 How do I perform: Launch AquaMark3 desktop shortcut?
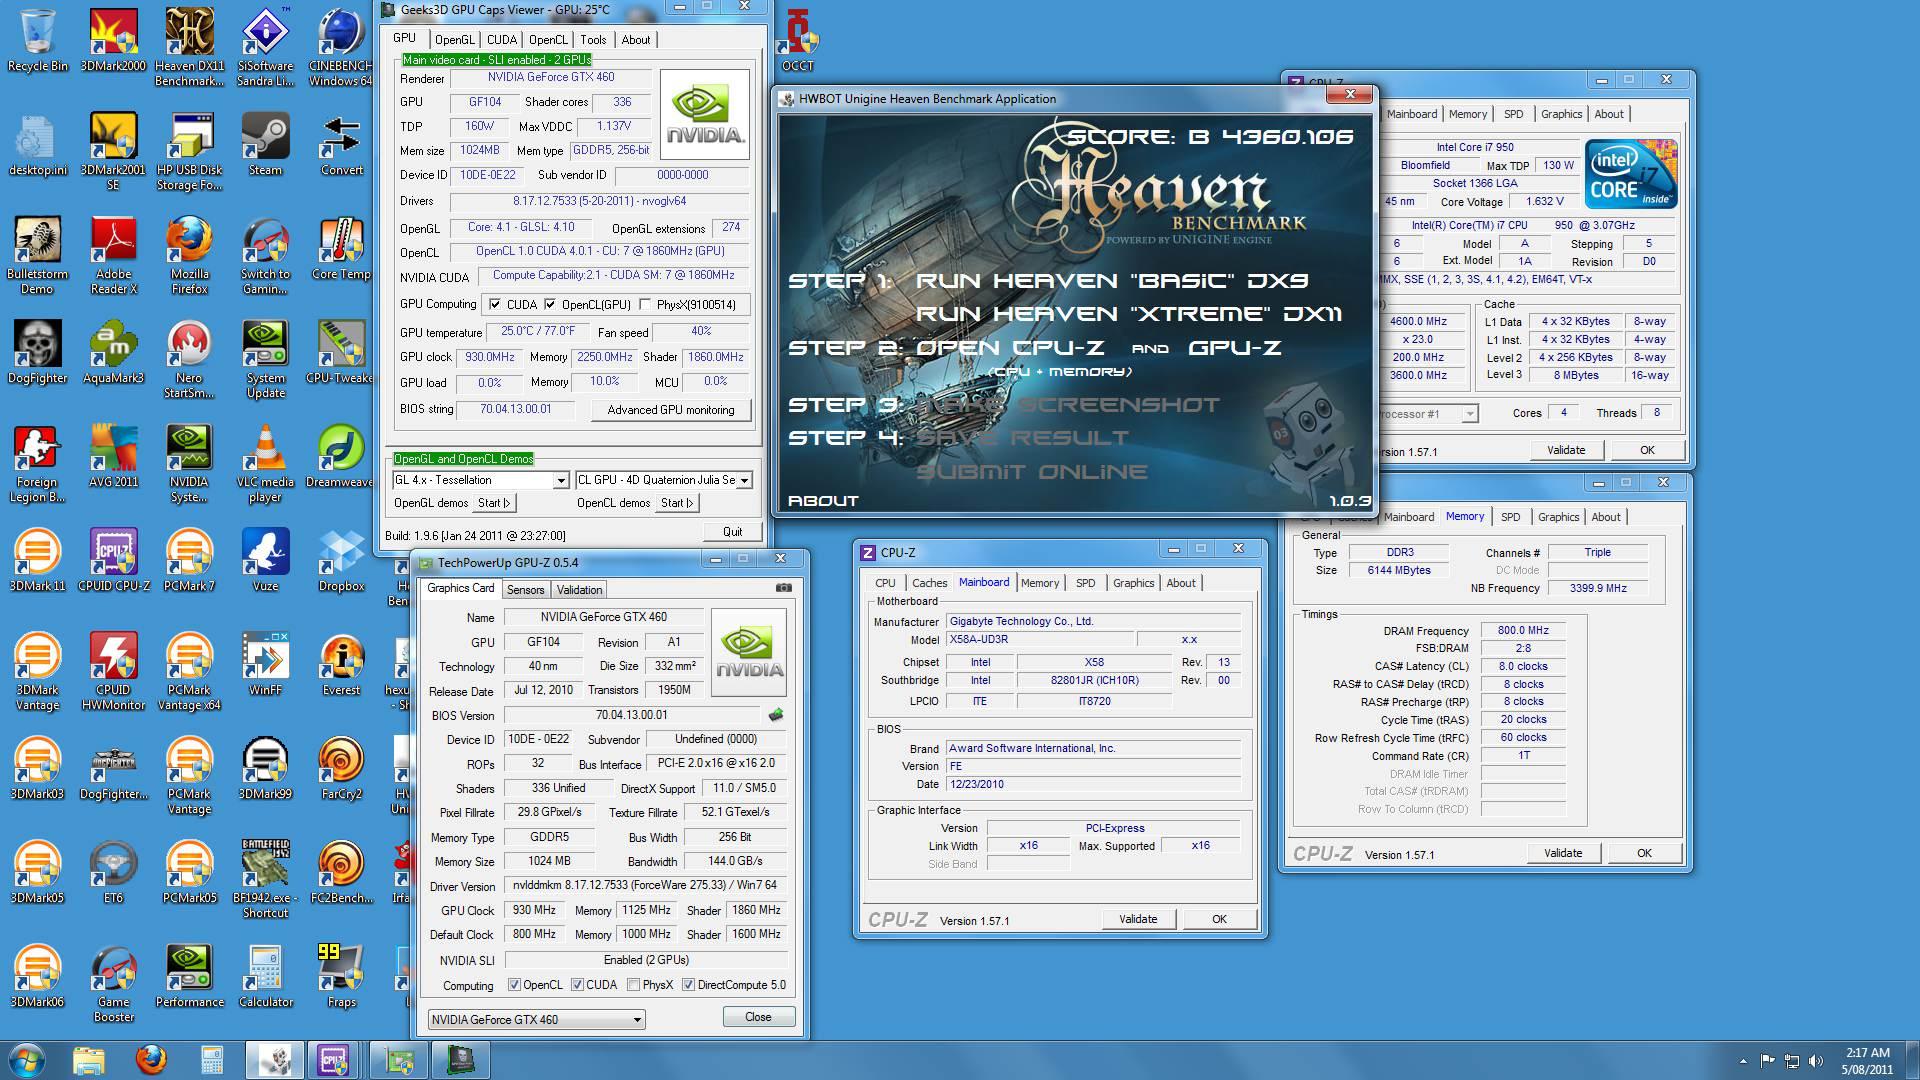[113, 353]
